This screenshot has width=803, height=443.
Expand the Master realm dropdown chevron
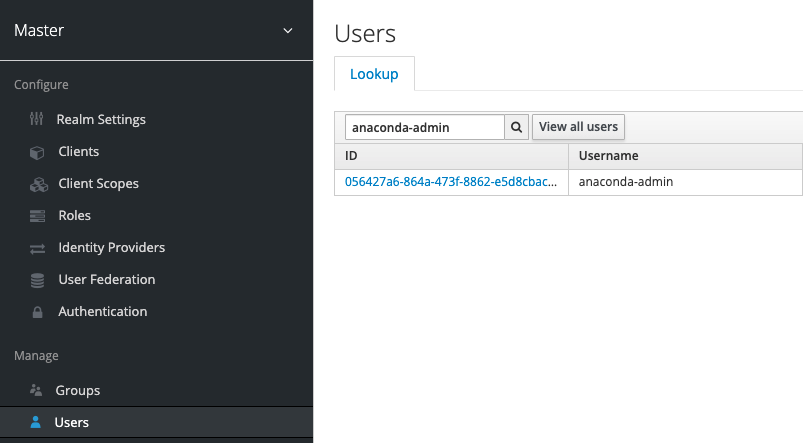pyautogui.click(x=288, y=31)
